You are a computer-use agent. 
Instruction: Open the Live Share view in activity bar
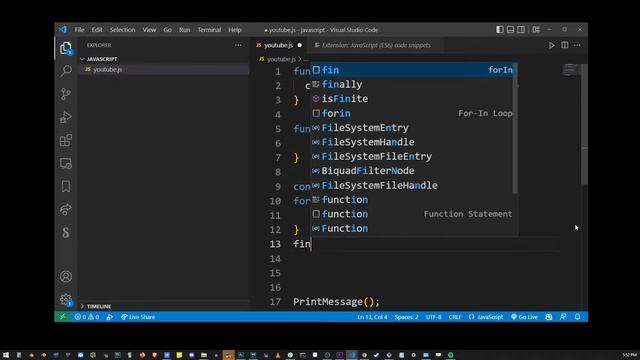pyautogui.click(x=66, y=209)
